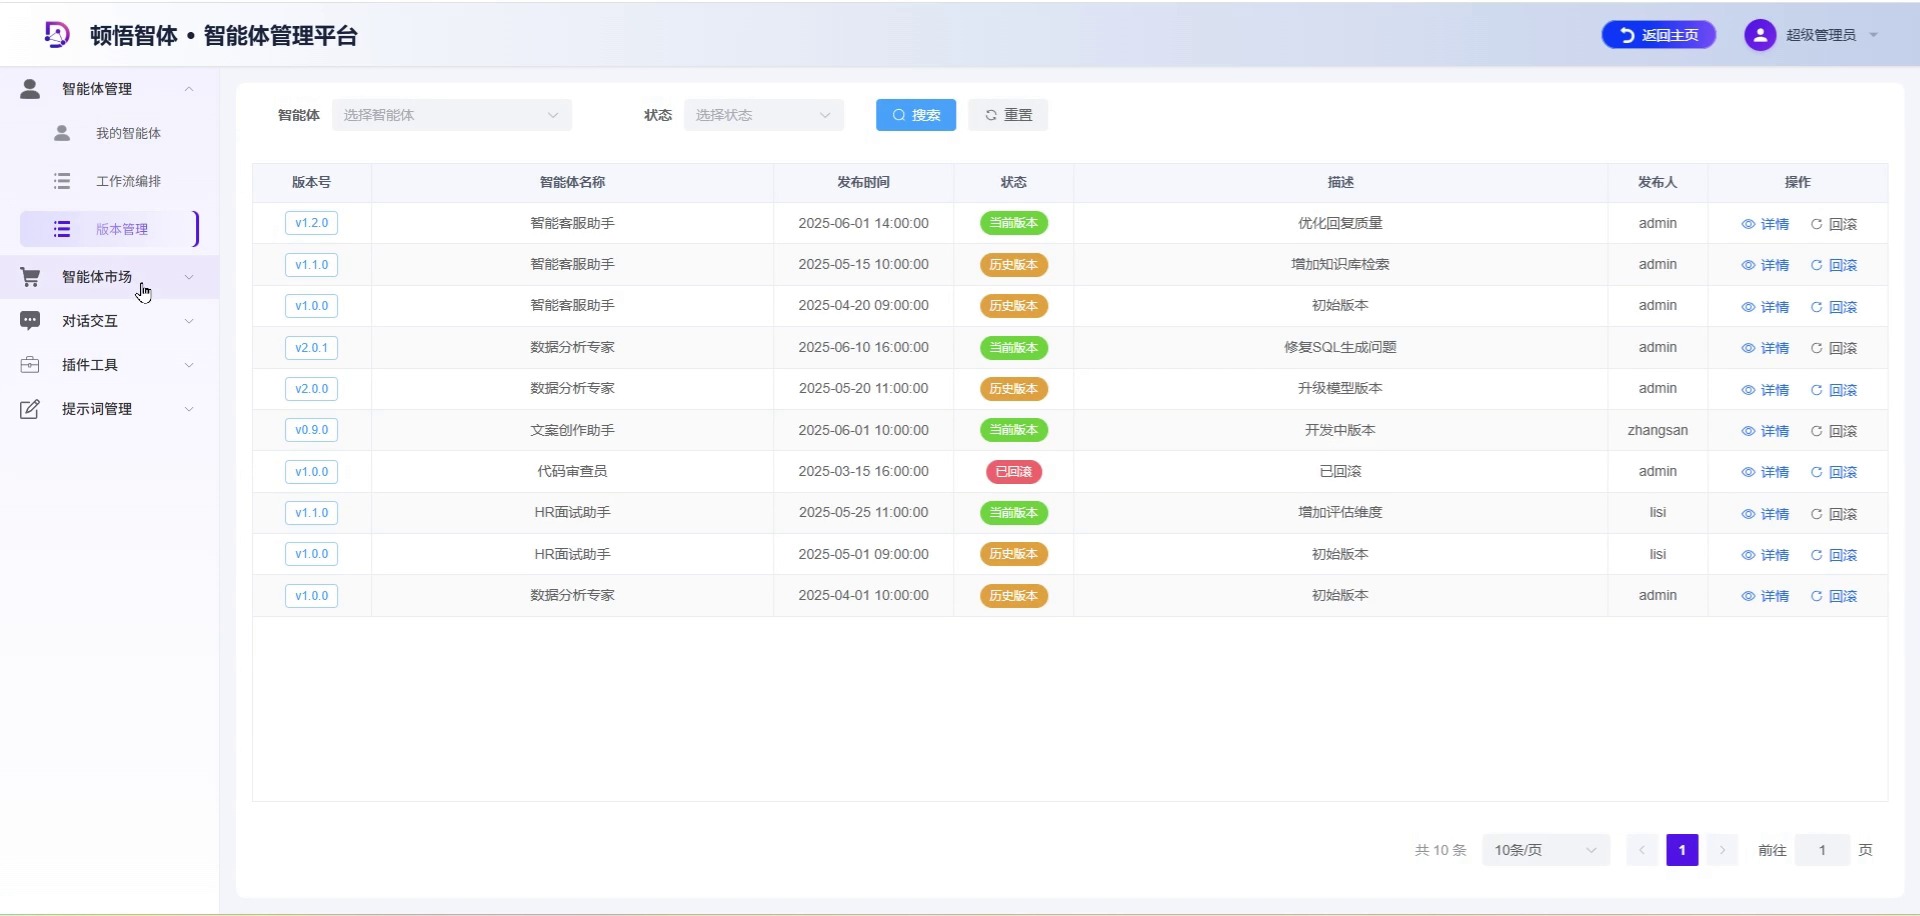
Task: Click the 提示词管理 edit icon
Action: point(30,409)
